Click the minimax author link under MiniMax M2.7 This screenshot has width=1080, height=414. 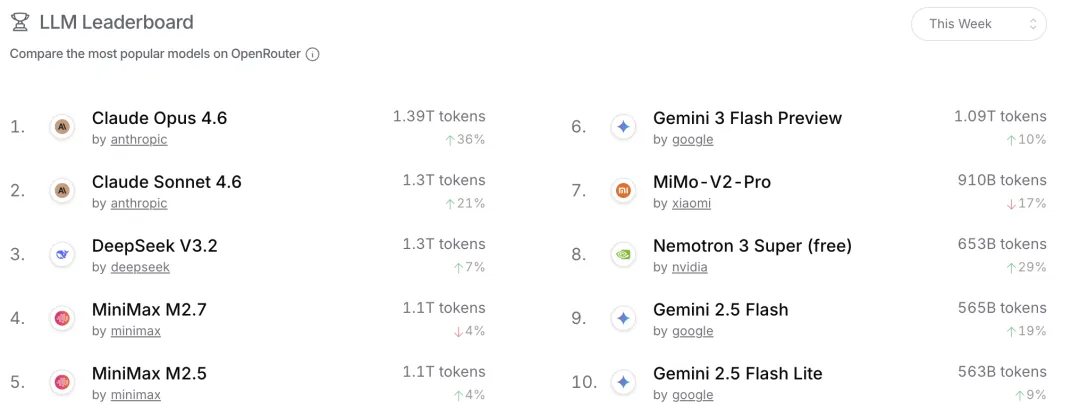pos(135,331)
